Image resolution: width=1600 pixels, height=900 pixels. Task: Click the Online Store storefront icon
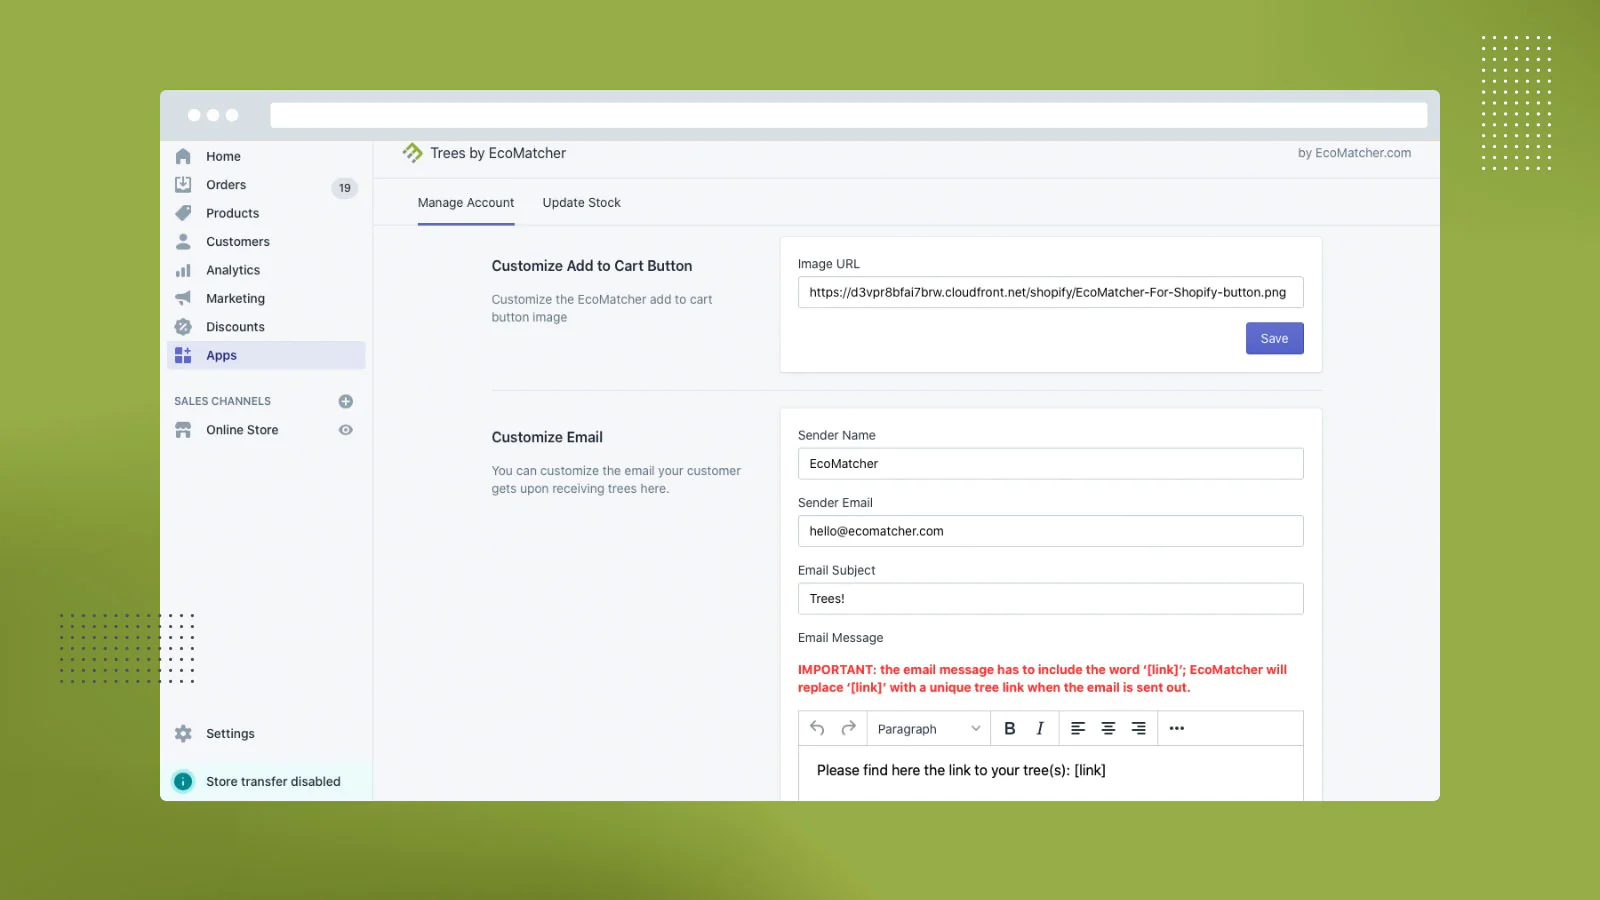[183, 430]
